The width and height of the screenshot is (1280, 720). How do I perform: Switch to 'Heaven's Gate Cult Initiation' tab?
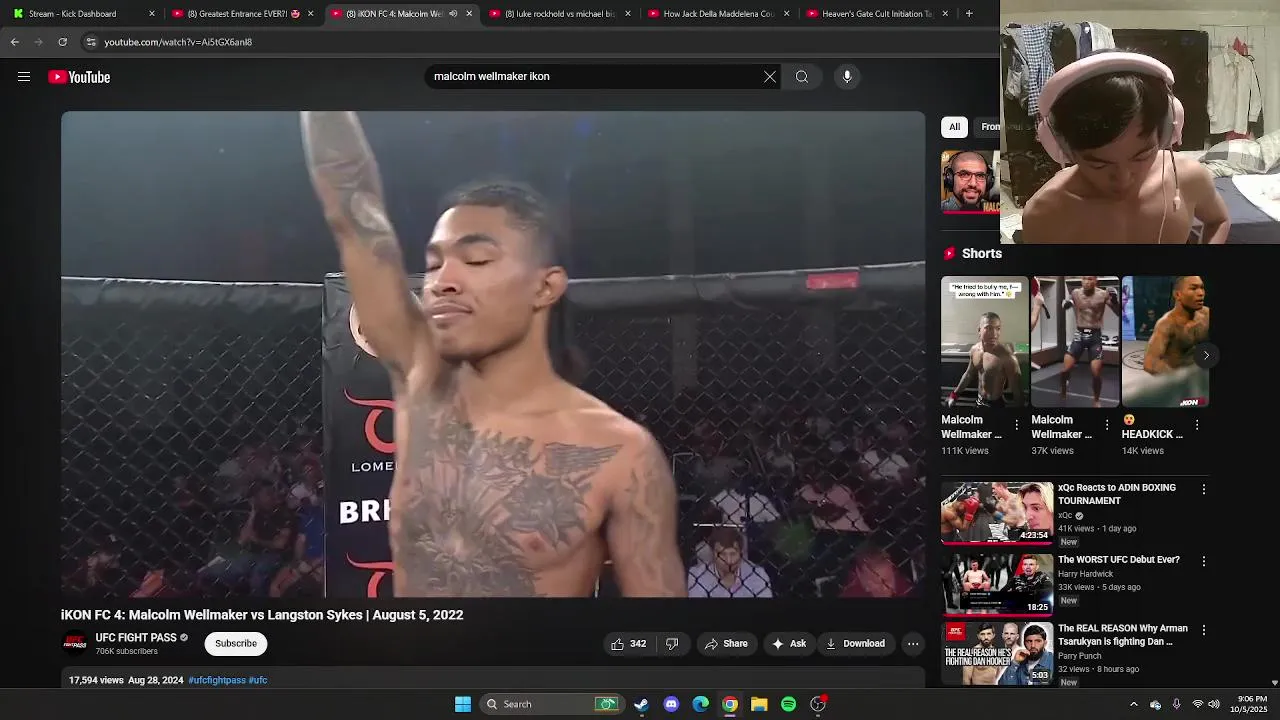[x=877, y=14]
